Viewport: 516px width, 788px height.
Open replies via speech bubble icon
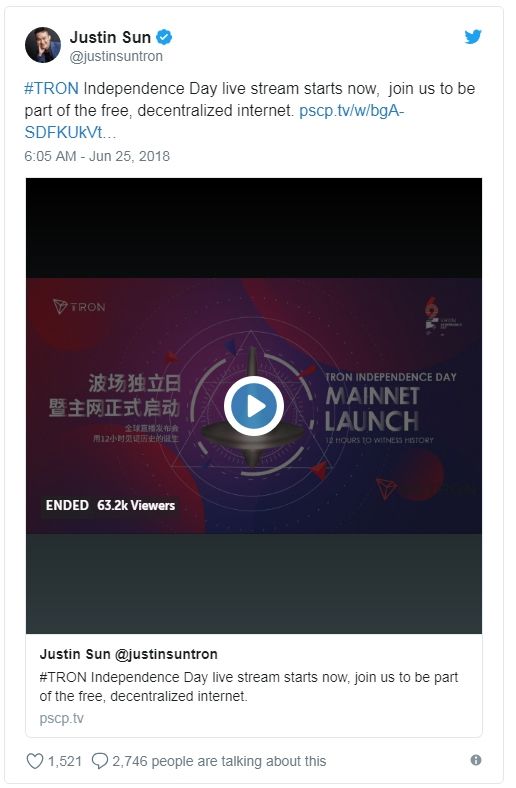tap(99, 761)
